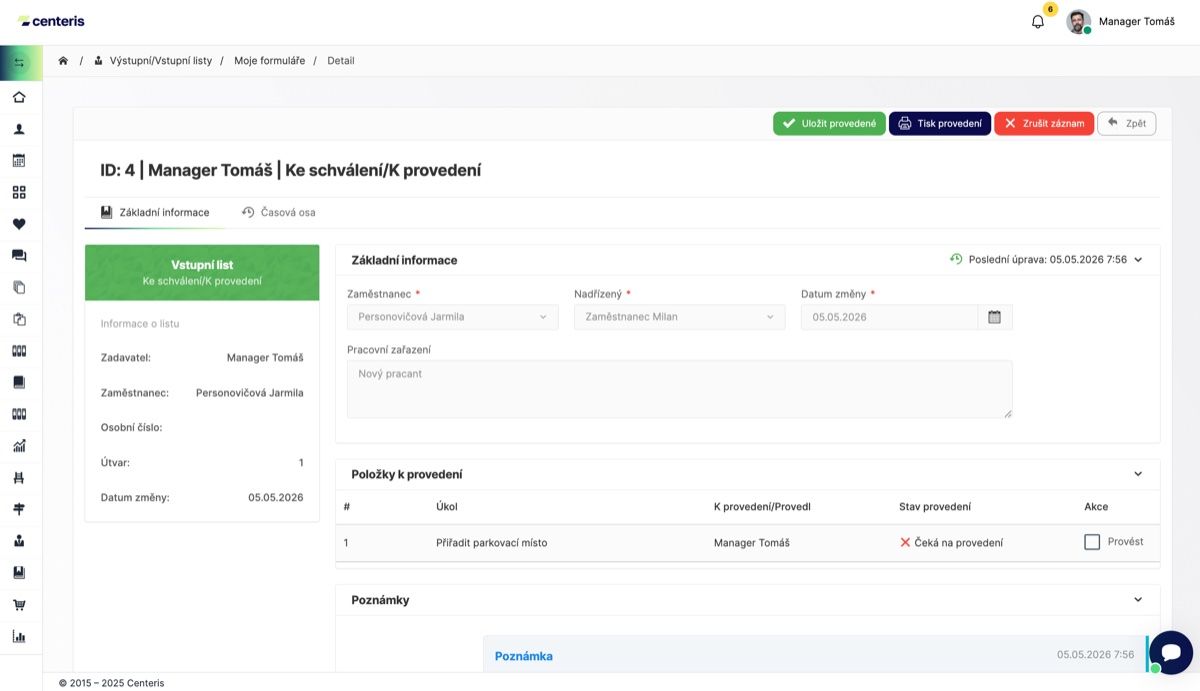This screenshot has width=1200, height=691.
Task: Toggle the sidebar collapse arrows icon
Action: [19, 63]
